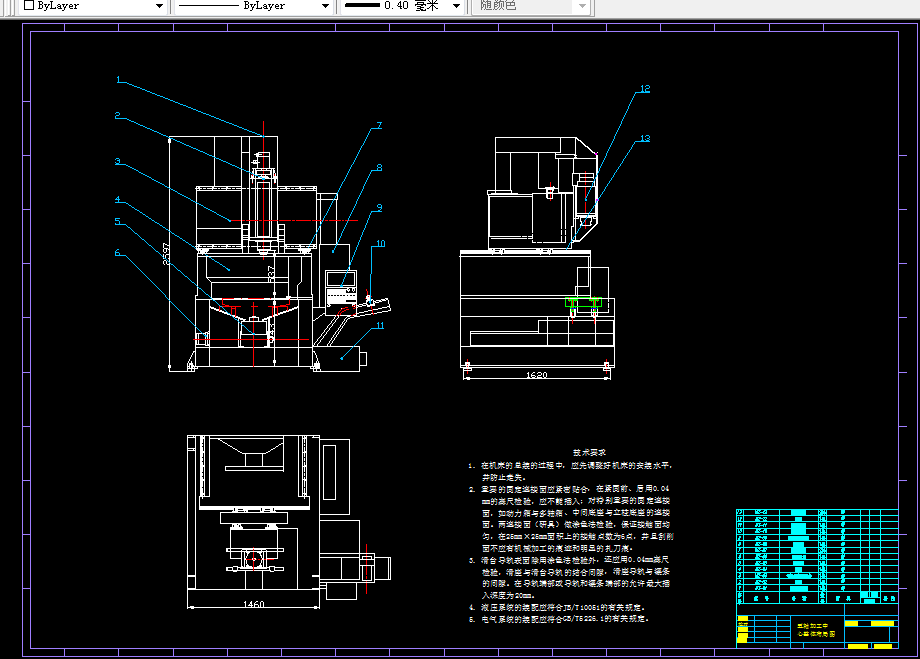Select part callout number 10 in front view

[380, 244]
